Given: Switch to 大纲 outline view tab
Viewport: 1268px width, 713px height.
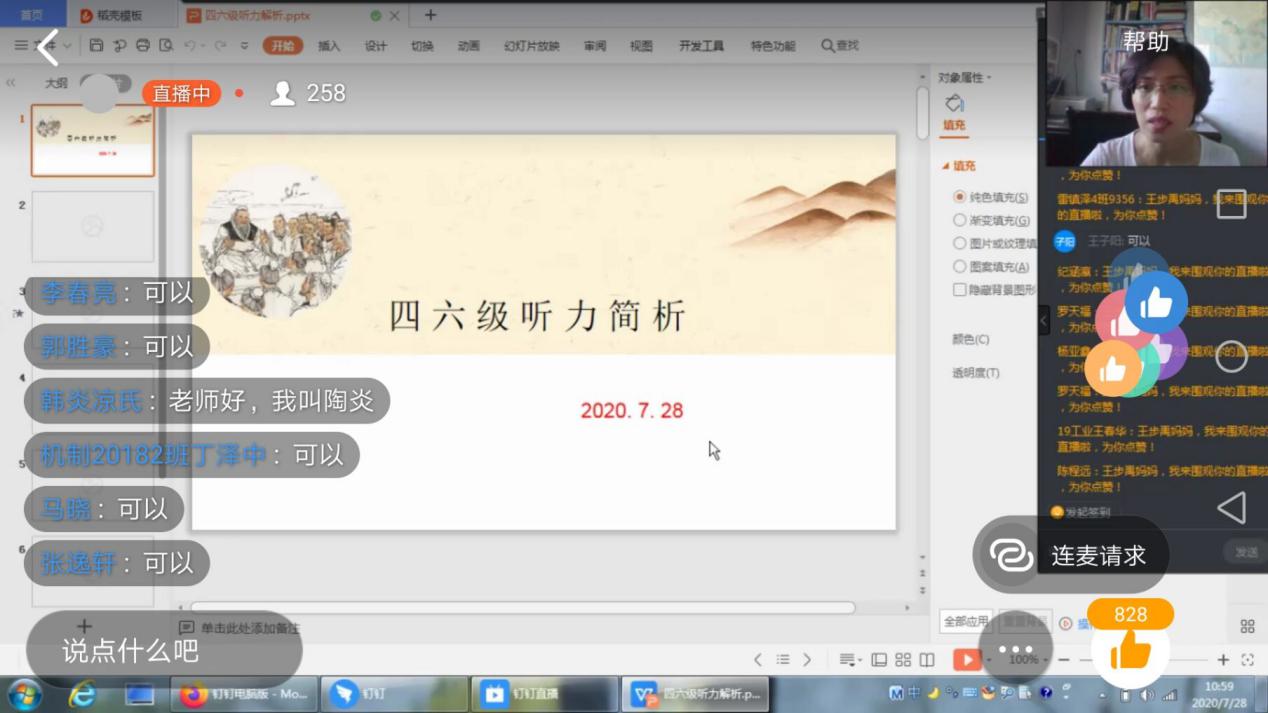Looking at the screenshot, I should [x=56, y=83].
